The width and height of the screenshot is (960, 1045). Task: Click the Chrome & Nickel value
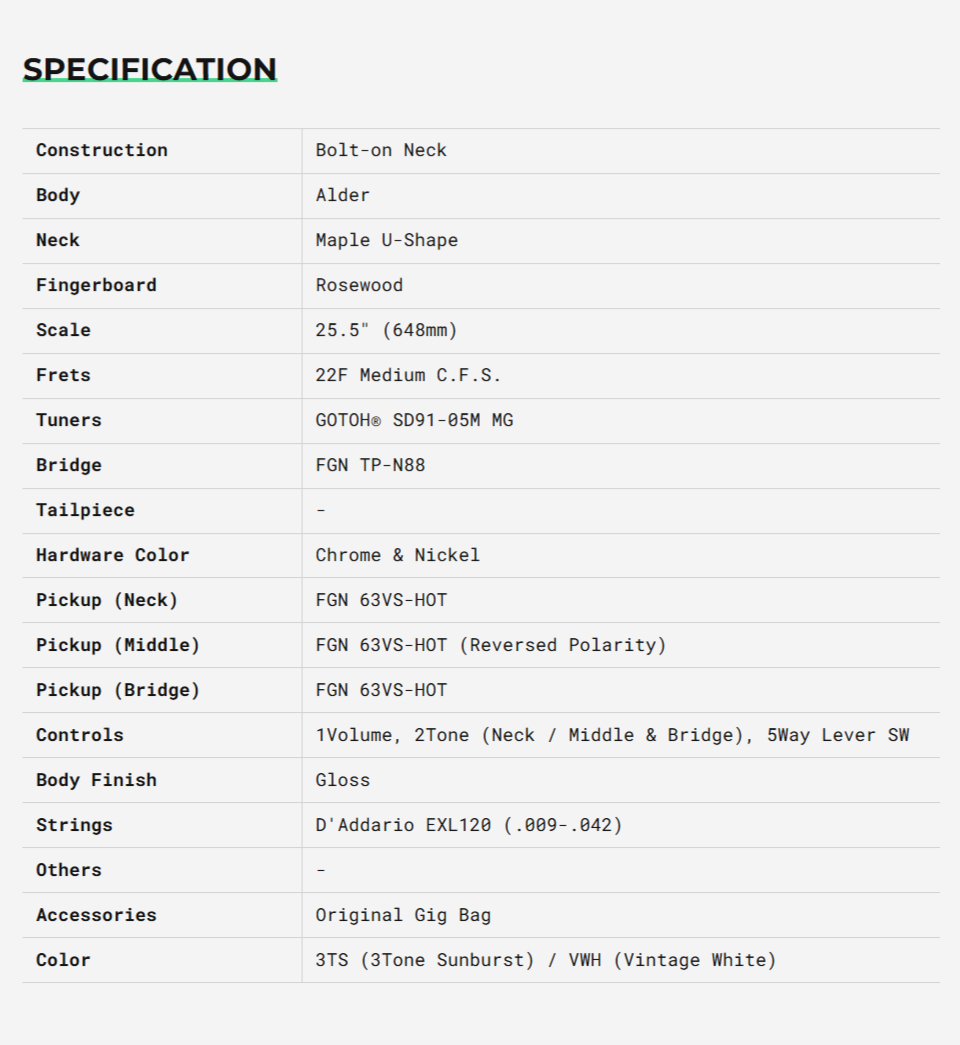[x=398, y=555]
